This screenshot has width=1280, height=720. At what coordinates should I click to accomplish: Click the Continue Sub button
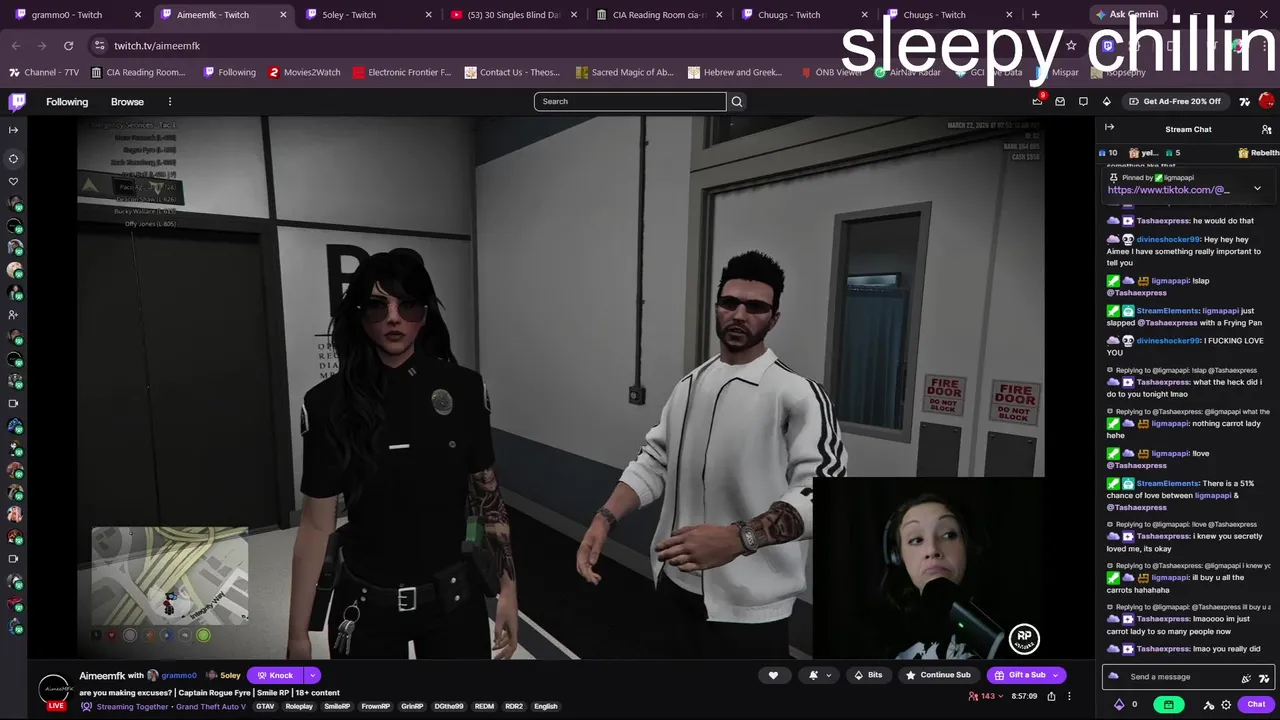pos(938,675)
